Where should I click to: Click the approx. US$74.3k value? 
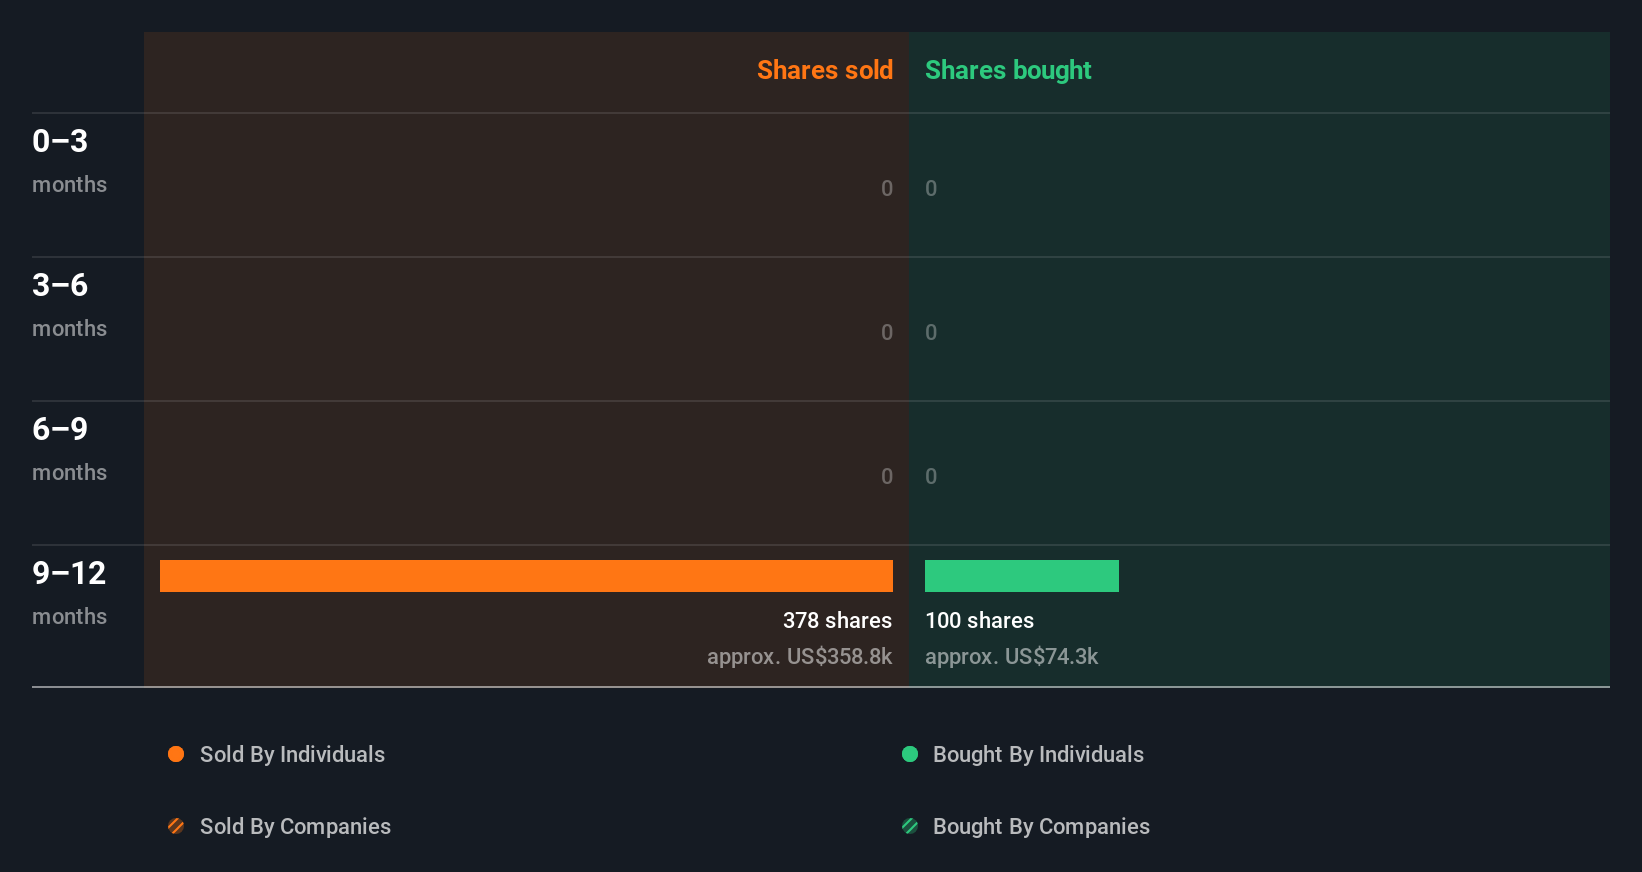1011,657
